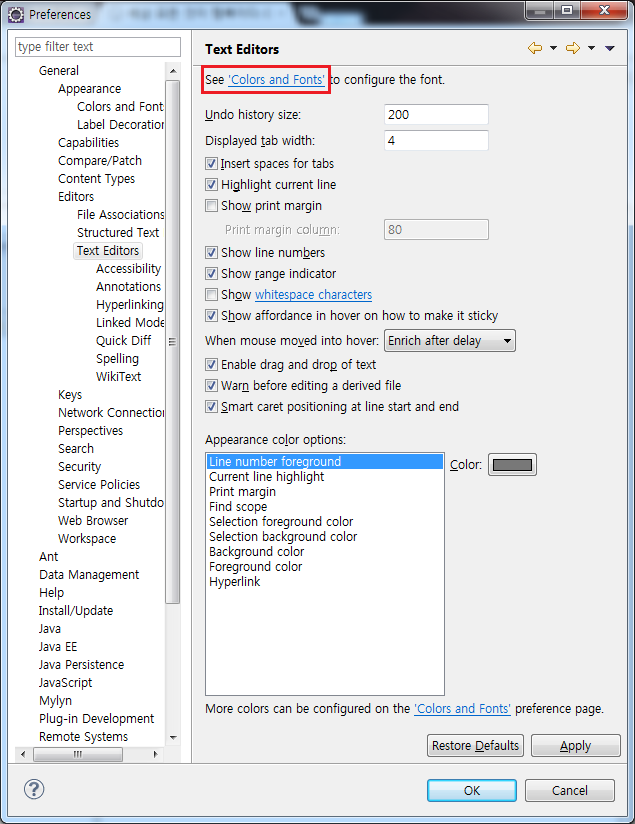
Task: Toggle Smart caret positioning checkbox
Action: pyautogui.click(x=211, y=407)
